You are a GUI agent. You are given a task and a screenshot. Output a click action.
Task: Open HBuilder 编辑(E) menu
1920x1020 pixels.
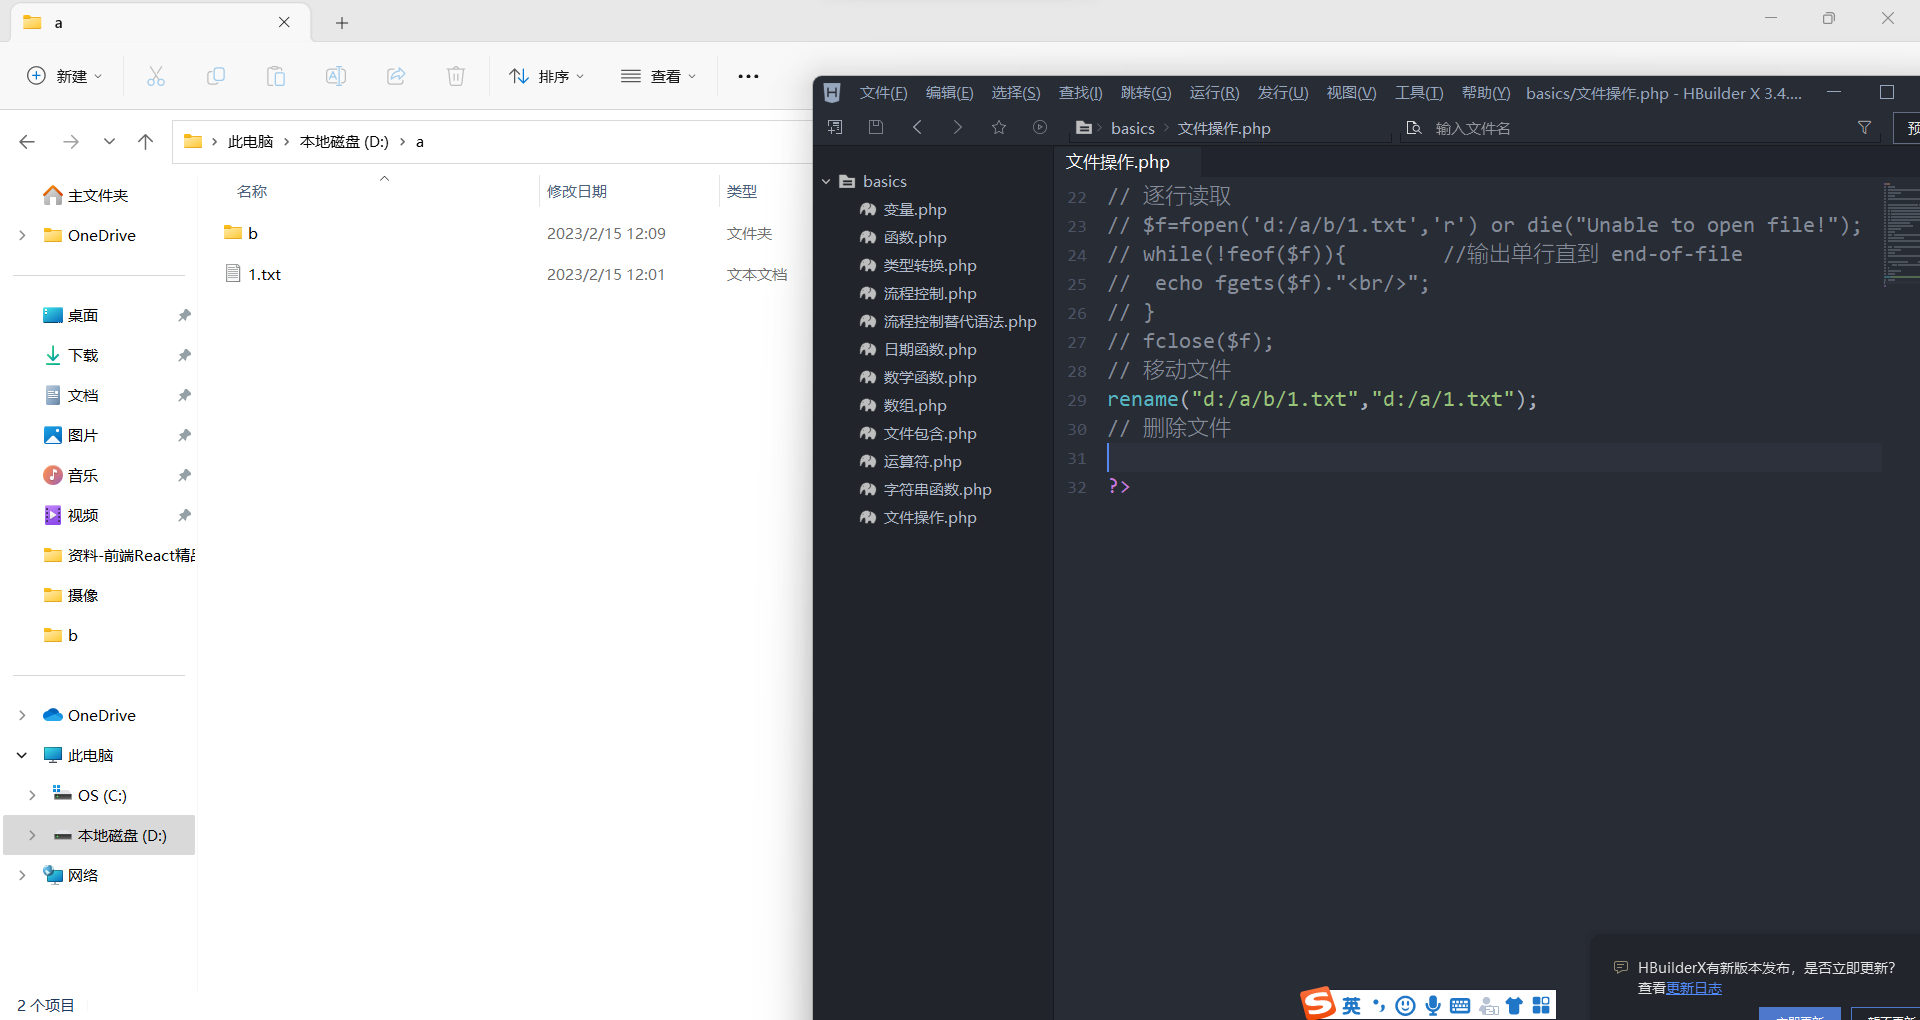coord(949,93)
